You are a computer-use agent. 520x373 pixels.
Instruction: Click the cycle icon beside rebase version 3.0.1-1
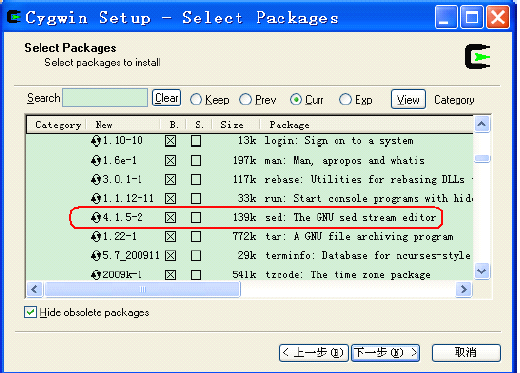96,180
